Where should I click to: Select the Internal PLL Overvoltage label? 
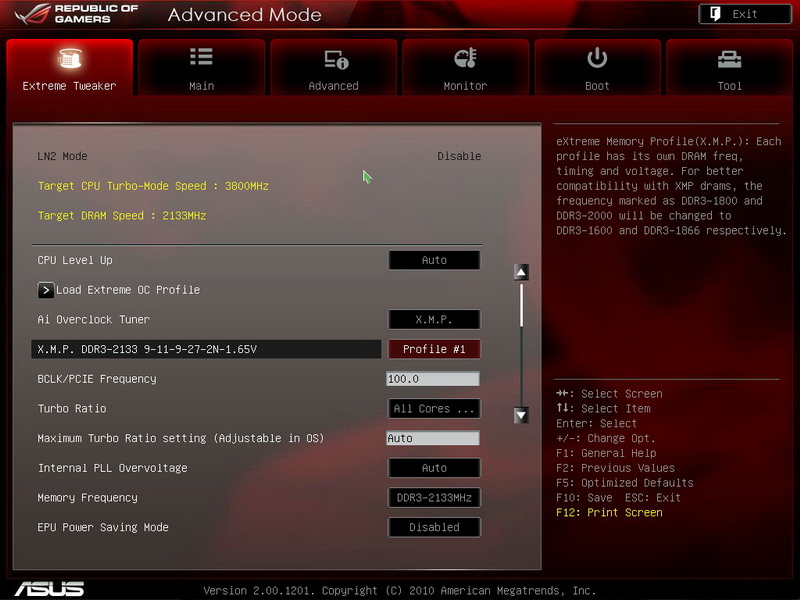(113, 468)
